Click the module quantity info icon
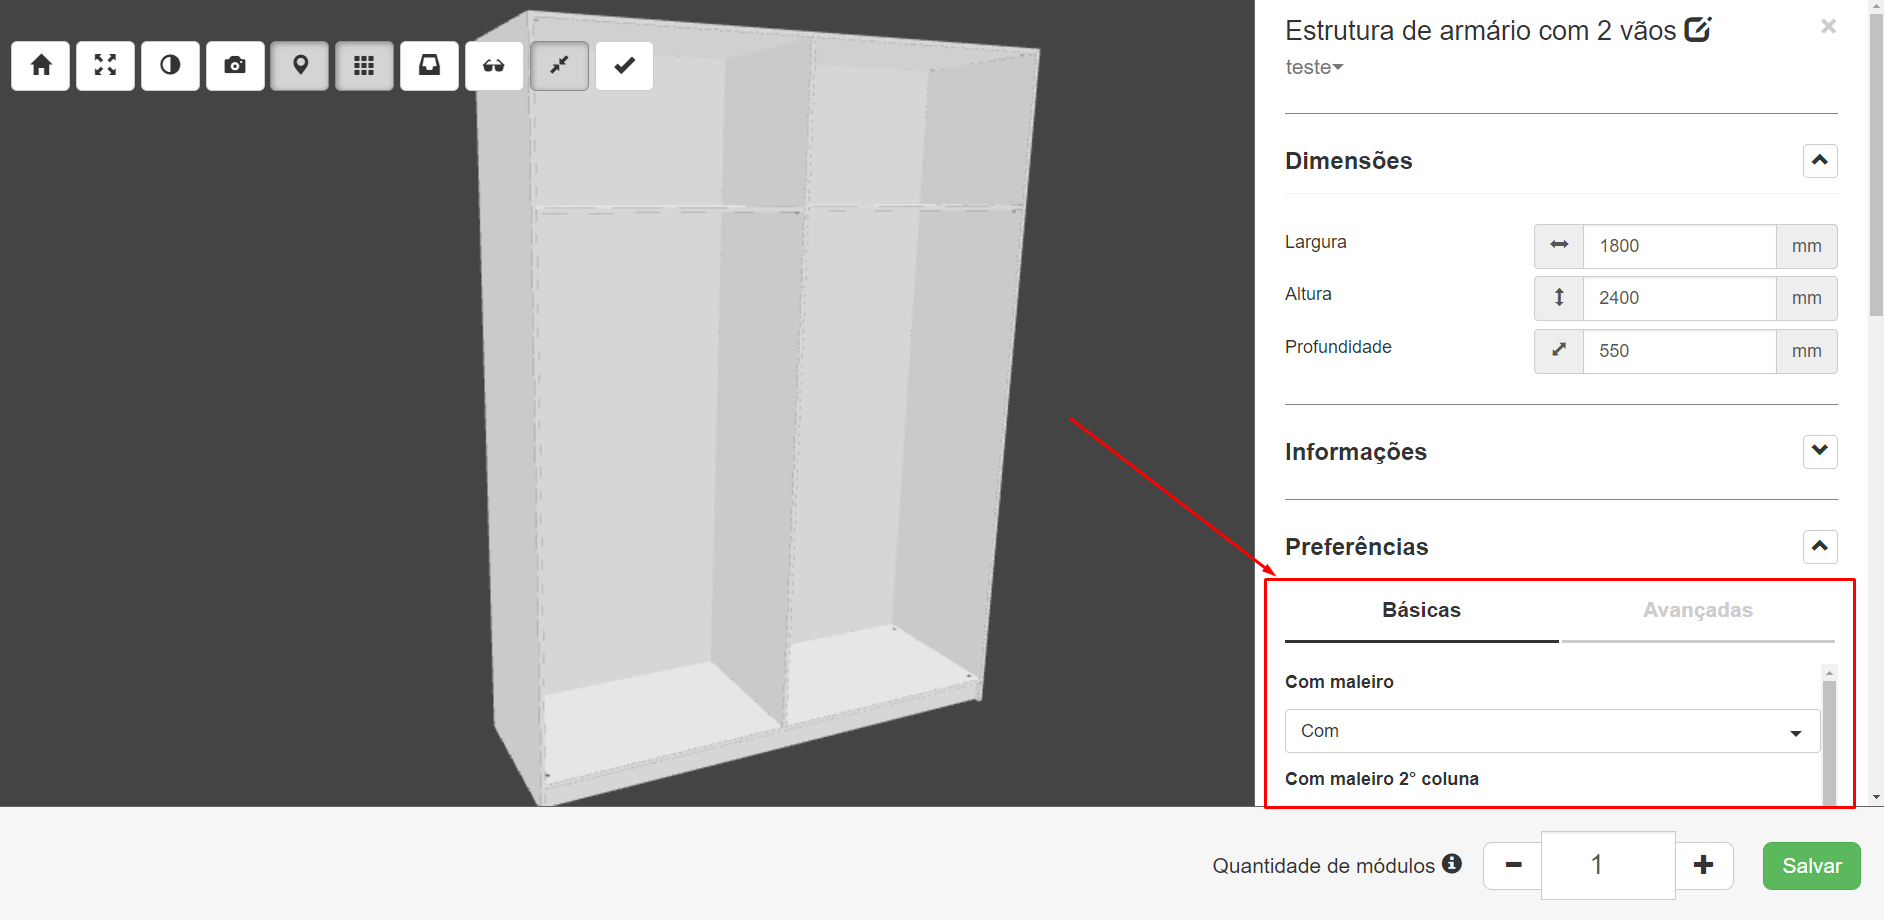 [x=1452, y=863]
